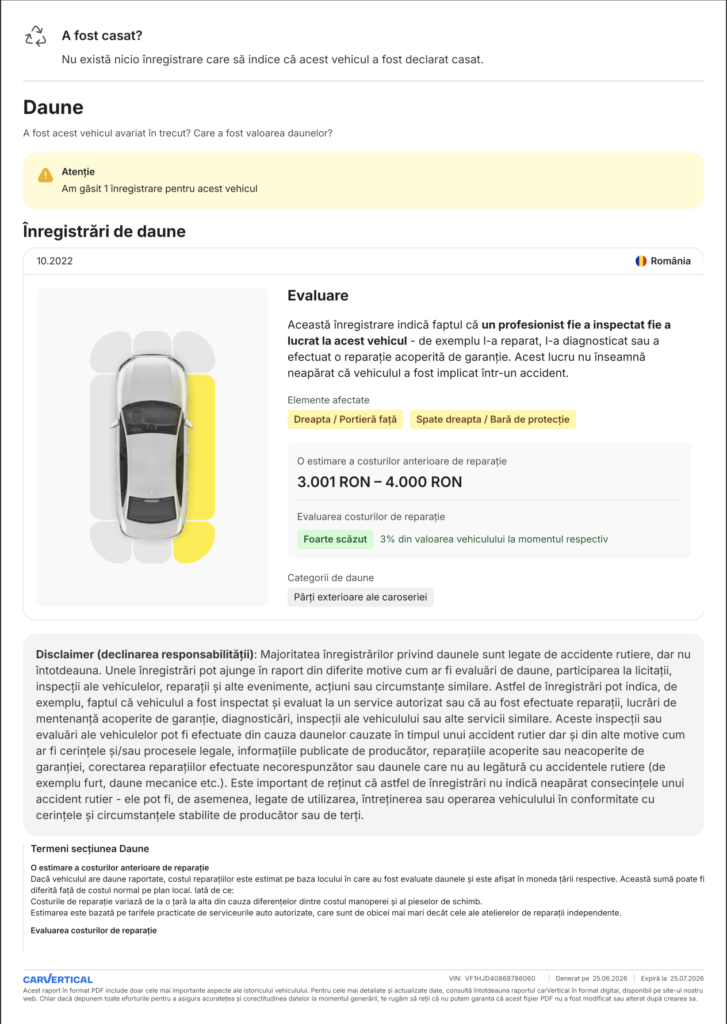Click the 'România' country label
The height and width of the screenshot is (1024, 727).
pyautogui.click(x=670, y=261)
